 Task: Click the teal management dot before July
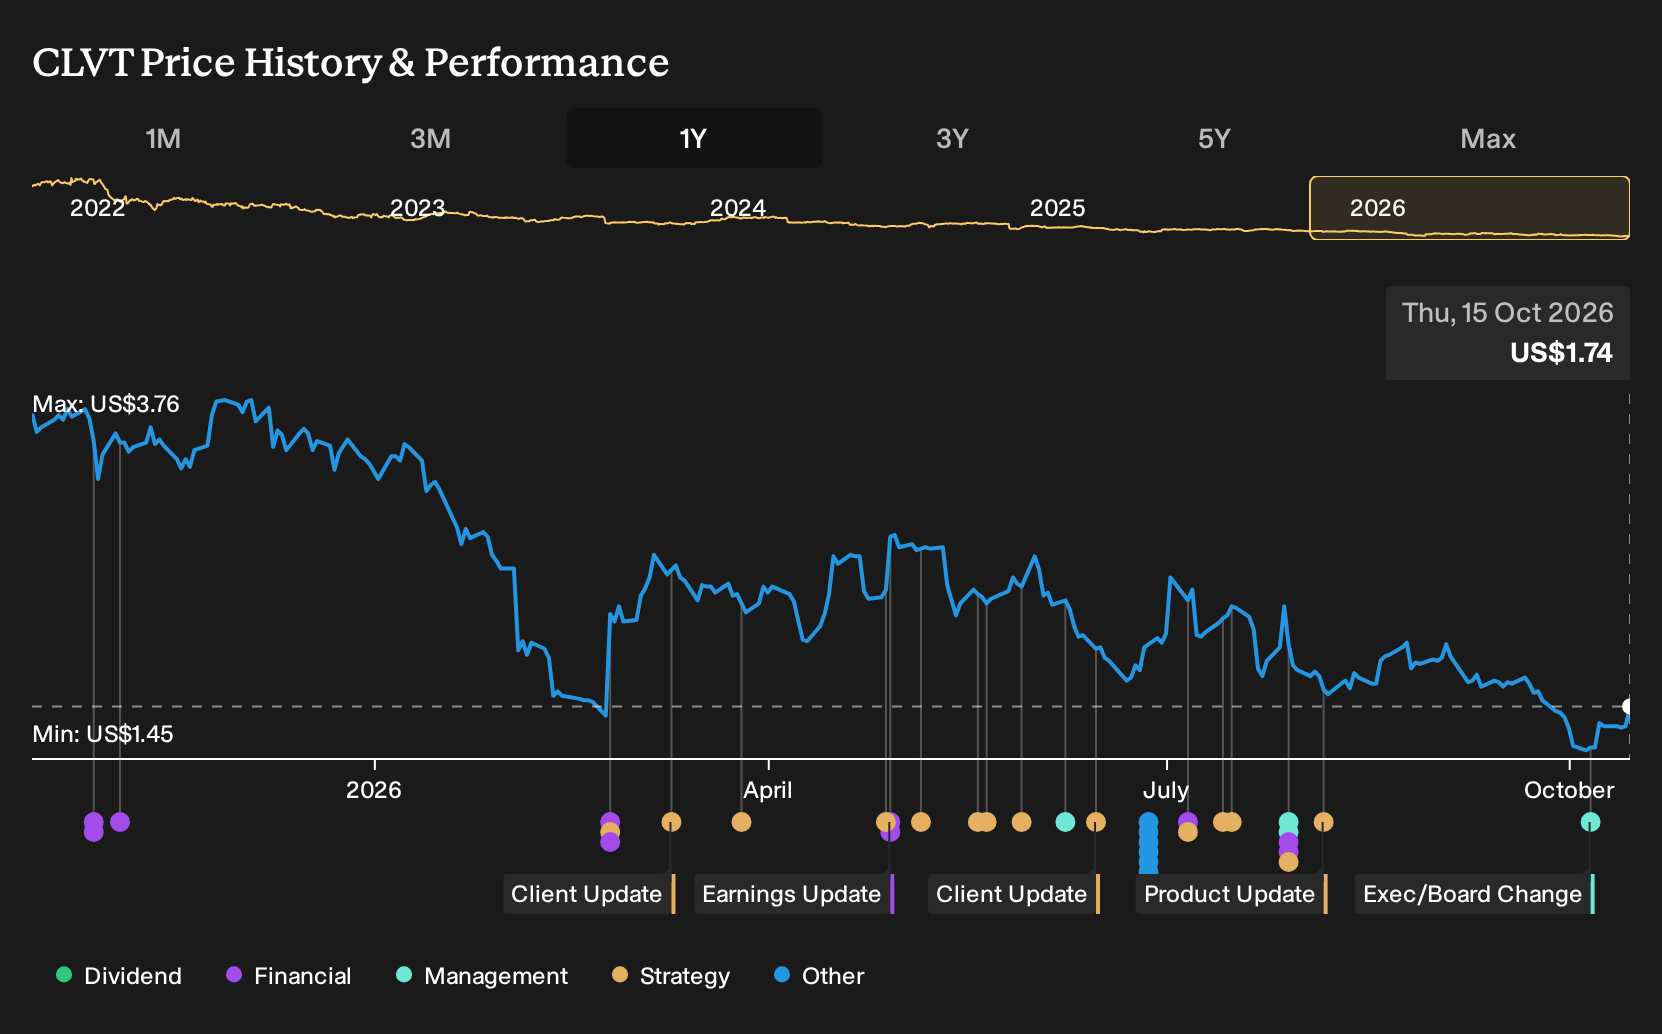pos(1065,822)
